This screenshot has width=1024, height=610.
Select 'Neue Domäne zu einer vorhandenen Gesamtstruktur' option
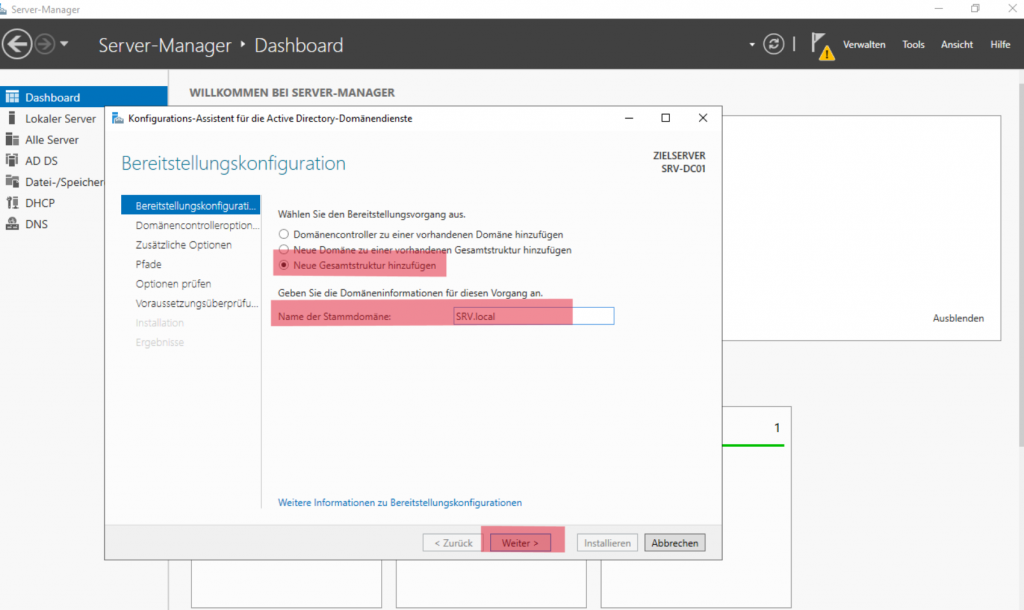click(284, 250)
